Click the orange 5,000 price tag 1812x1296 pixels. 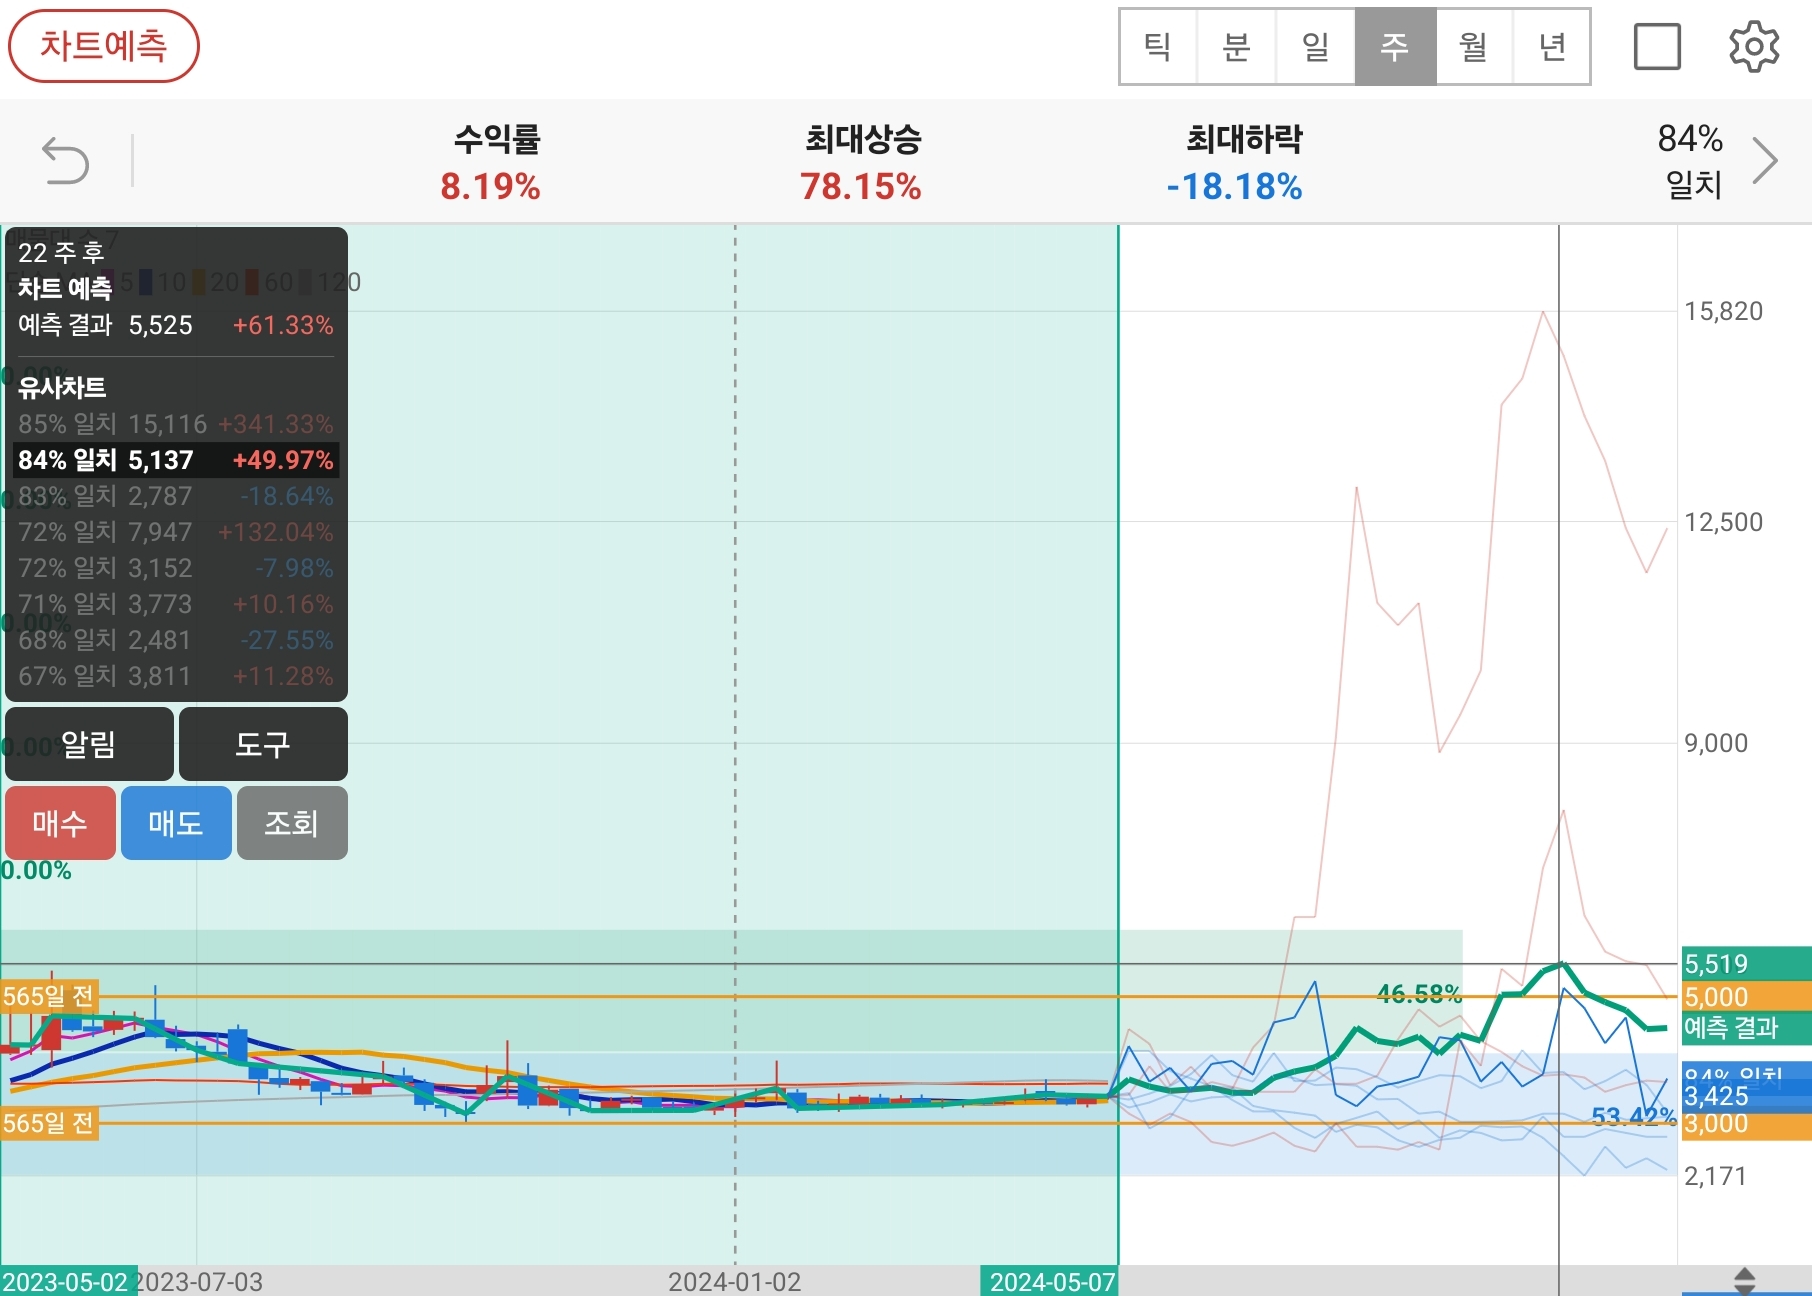click(x=1746, y=997)
